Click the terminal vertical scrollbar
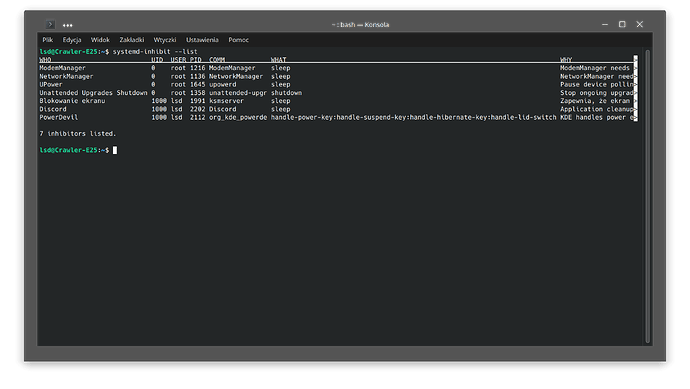Screen dimensions: 690x389 [x=647, y=196]
